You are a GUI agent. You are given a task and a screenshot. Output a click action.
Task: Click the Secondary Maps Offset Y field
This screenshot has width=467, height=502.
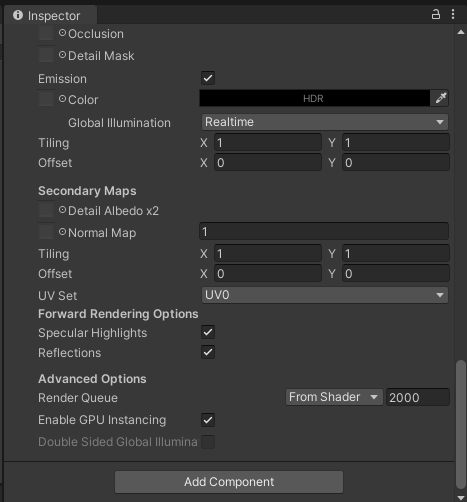coord(396,274)
